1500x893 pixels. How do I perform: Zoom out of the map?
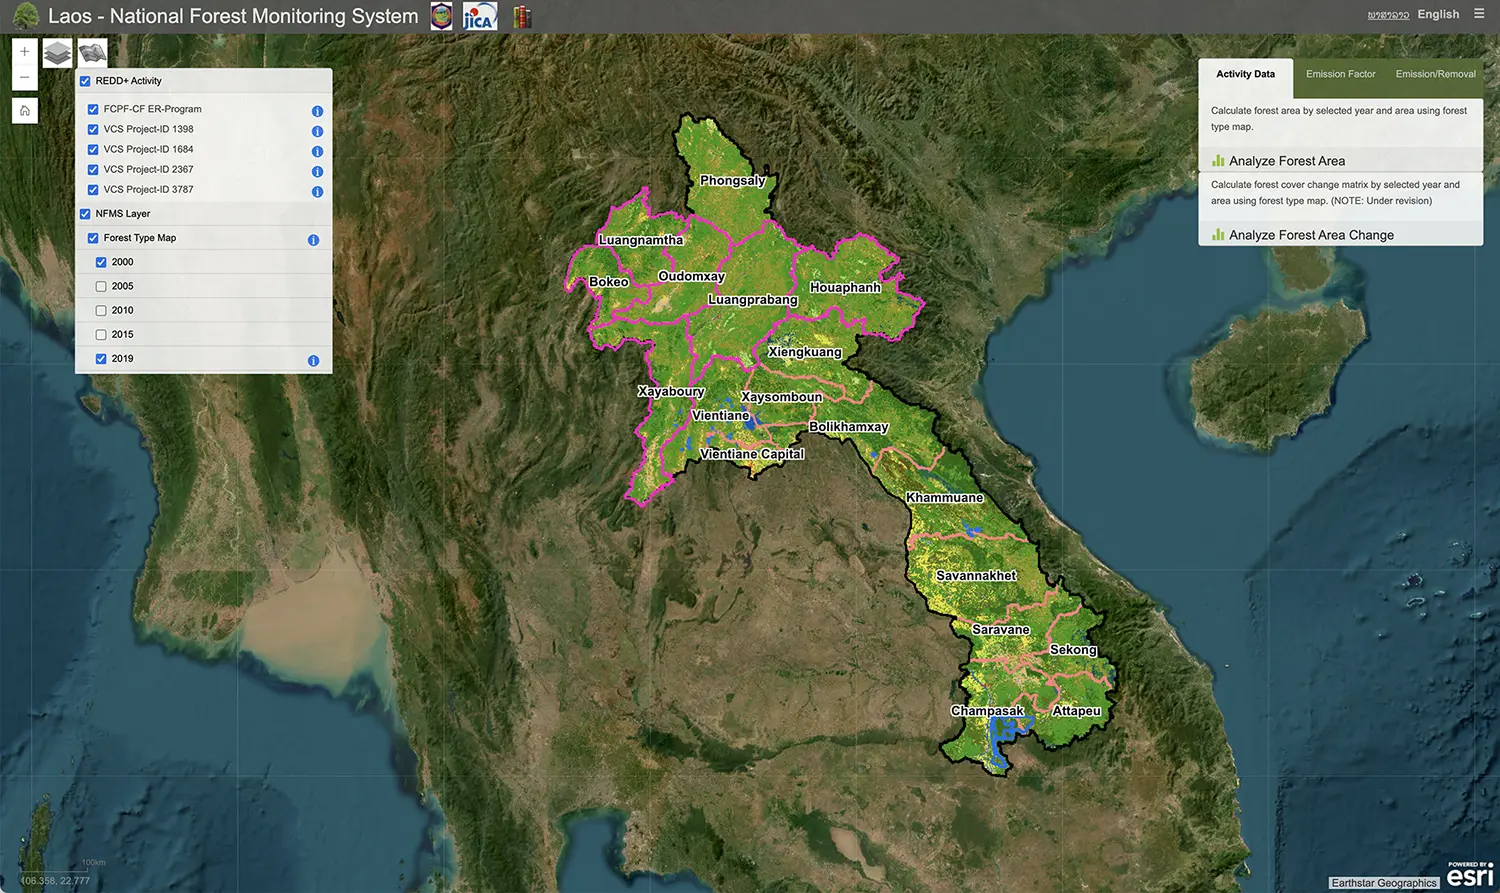25,78
